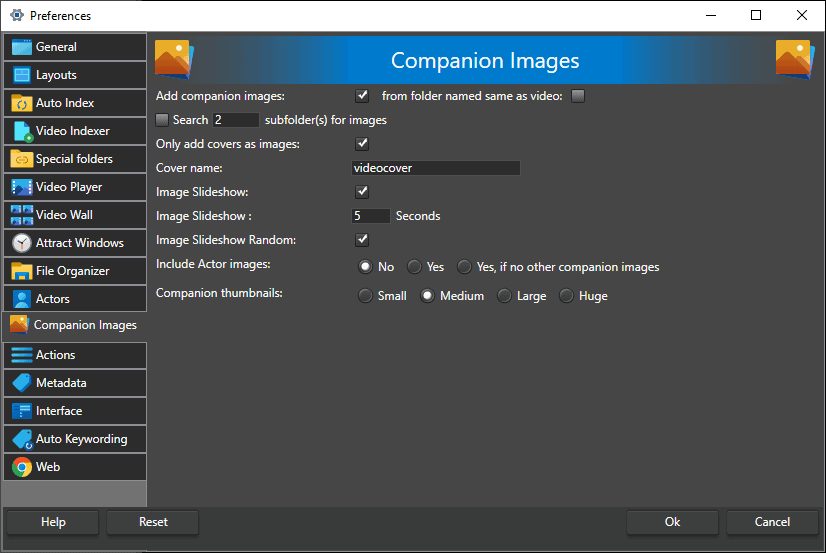Click the Web Chrome icon
The image size is (826, 553).
tap(22, 467)
